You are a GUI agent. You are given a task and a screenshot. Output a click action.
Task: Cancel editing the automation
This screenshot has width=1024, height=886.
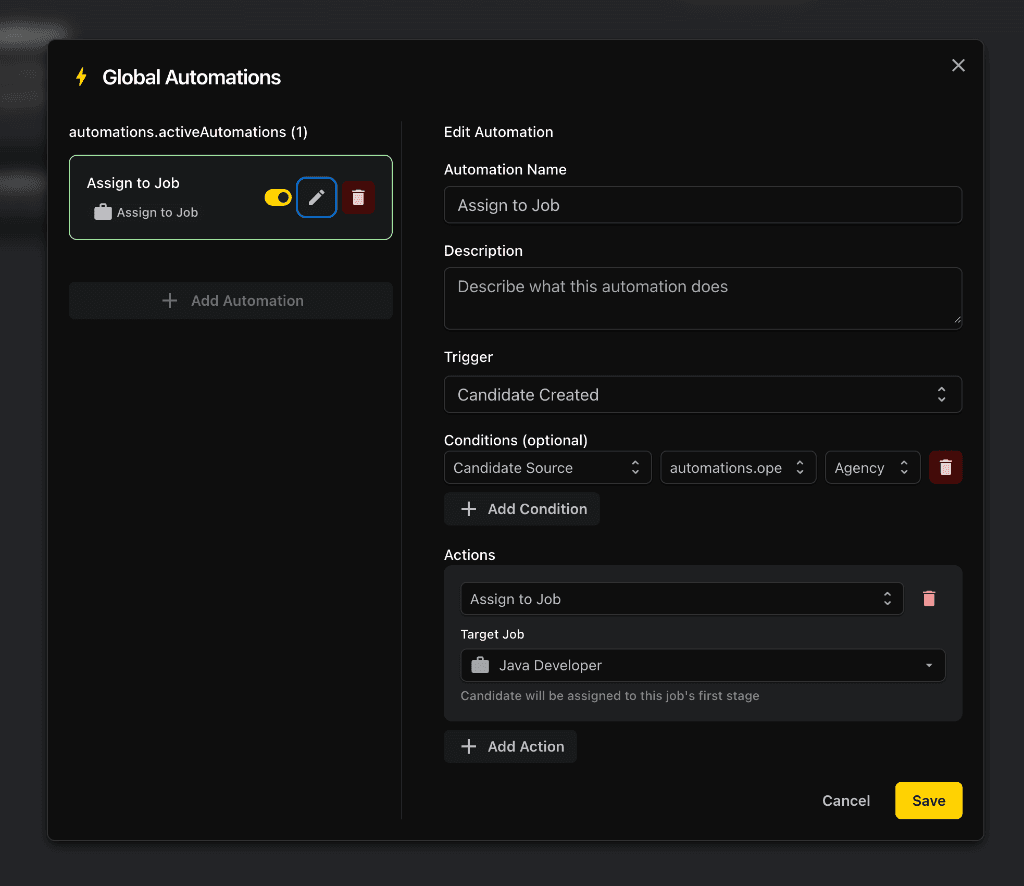pos(845,800)
